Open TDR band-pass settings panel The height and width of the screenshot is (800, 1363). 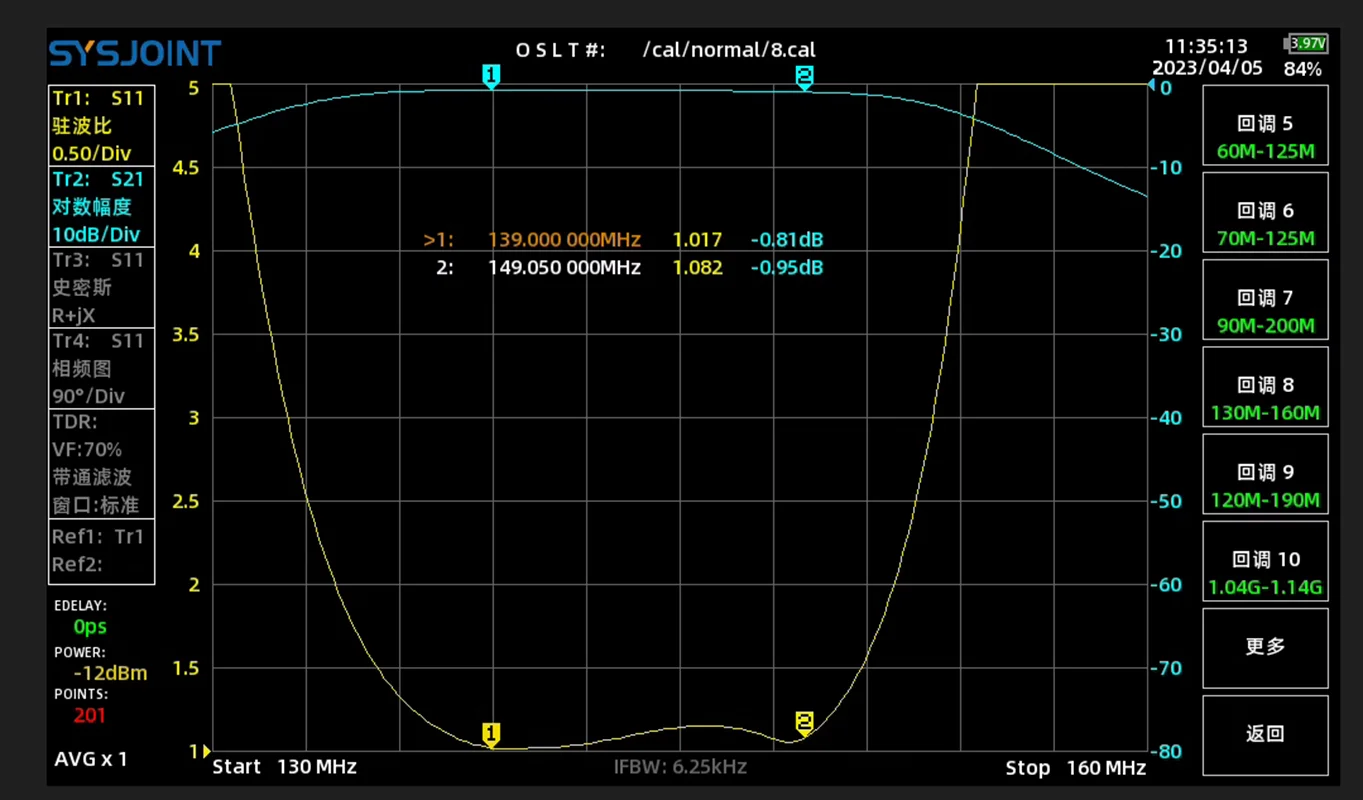coord(102,464)
